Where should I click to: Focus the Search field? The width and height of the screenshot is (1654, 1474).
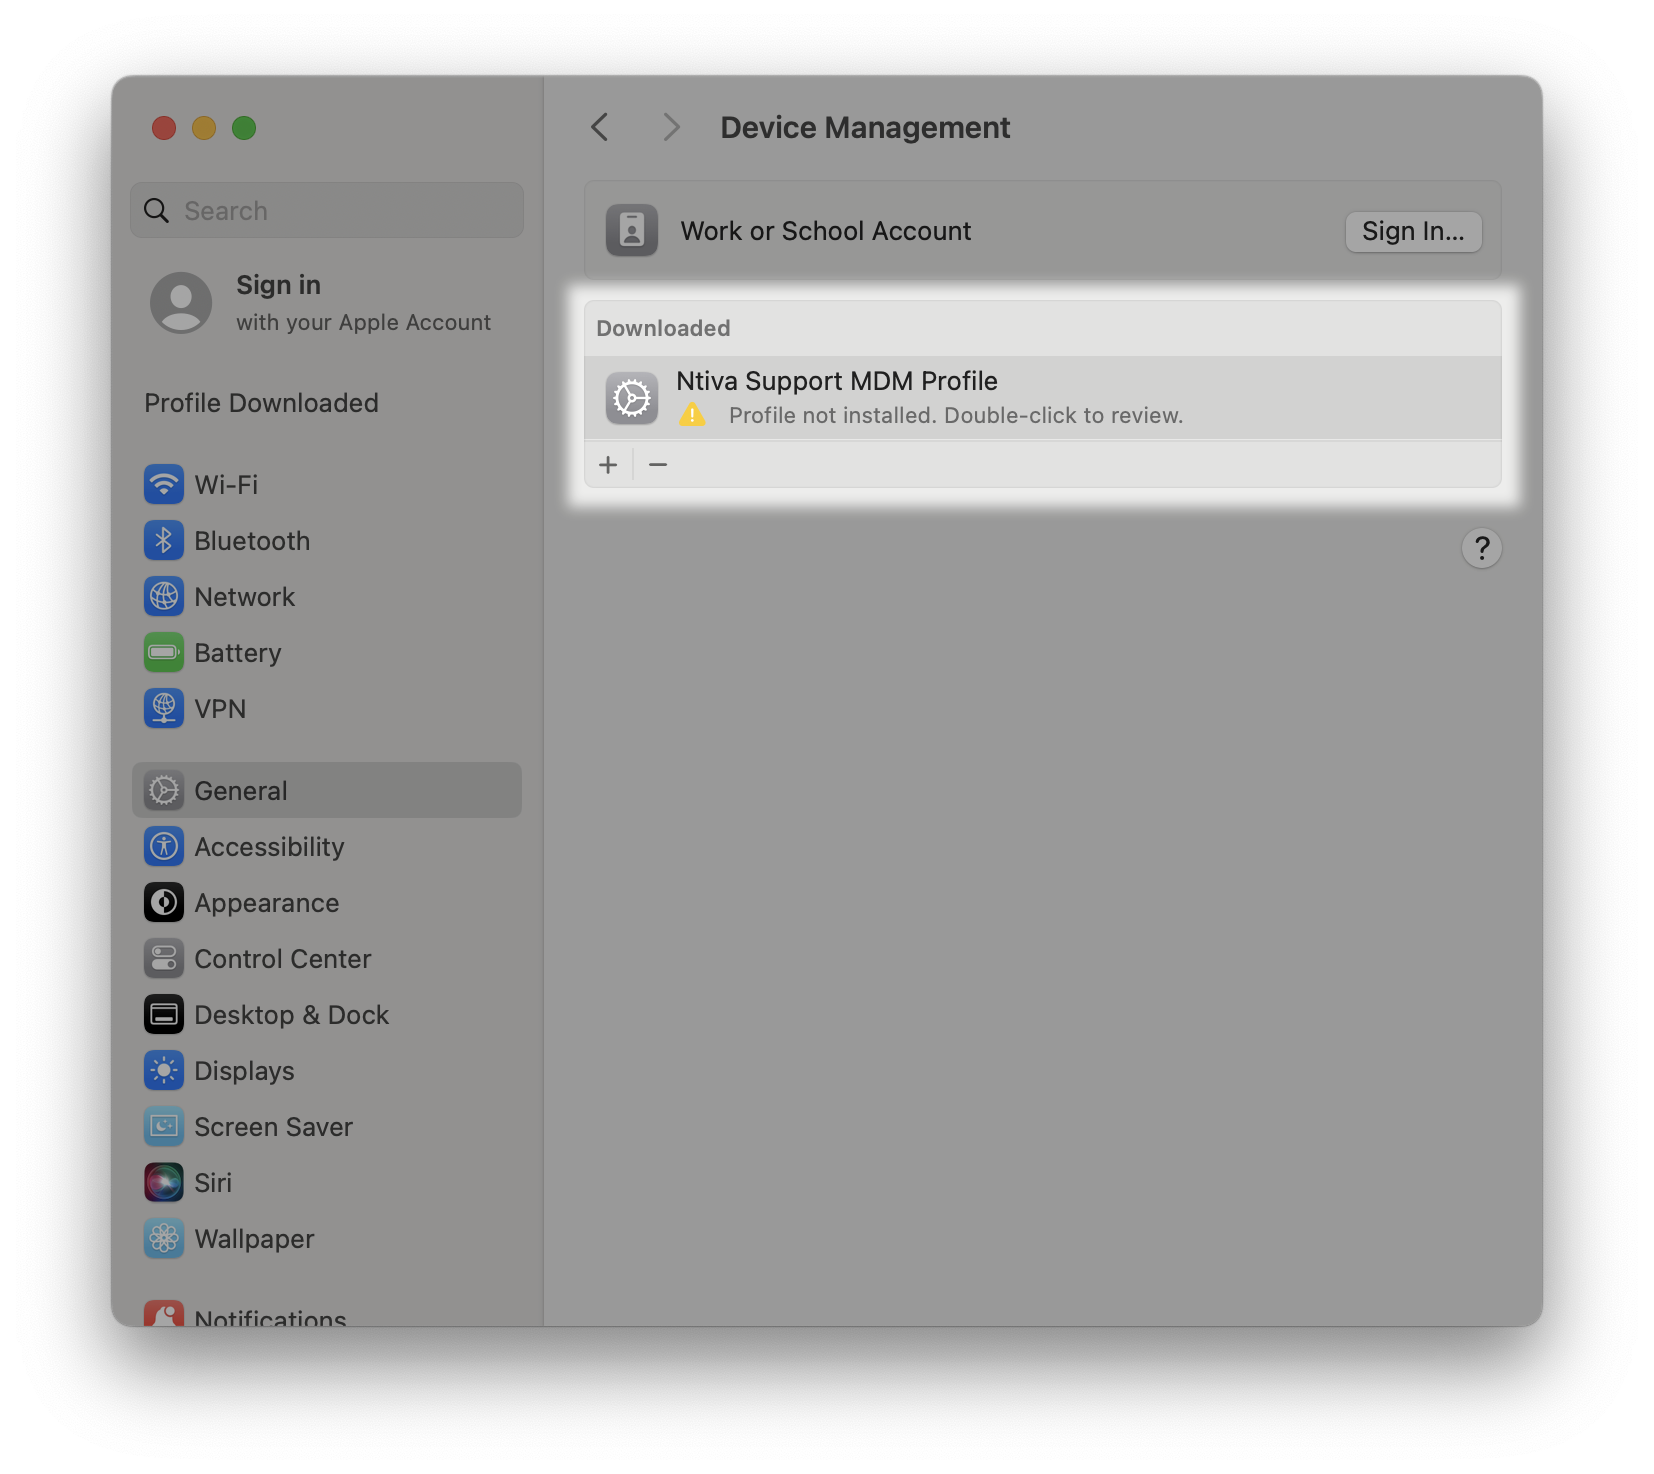(x=327, y=211)
